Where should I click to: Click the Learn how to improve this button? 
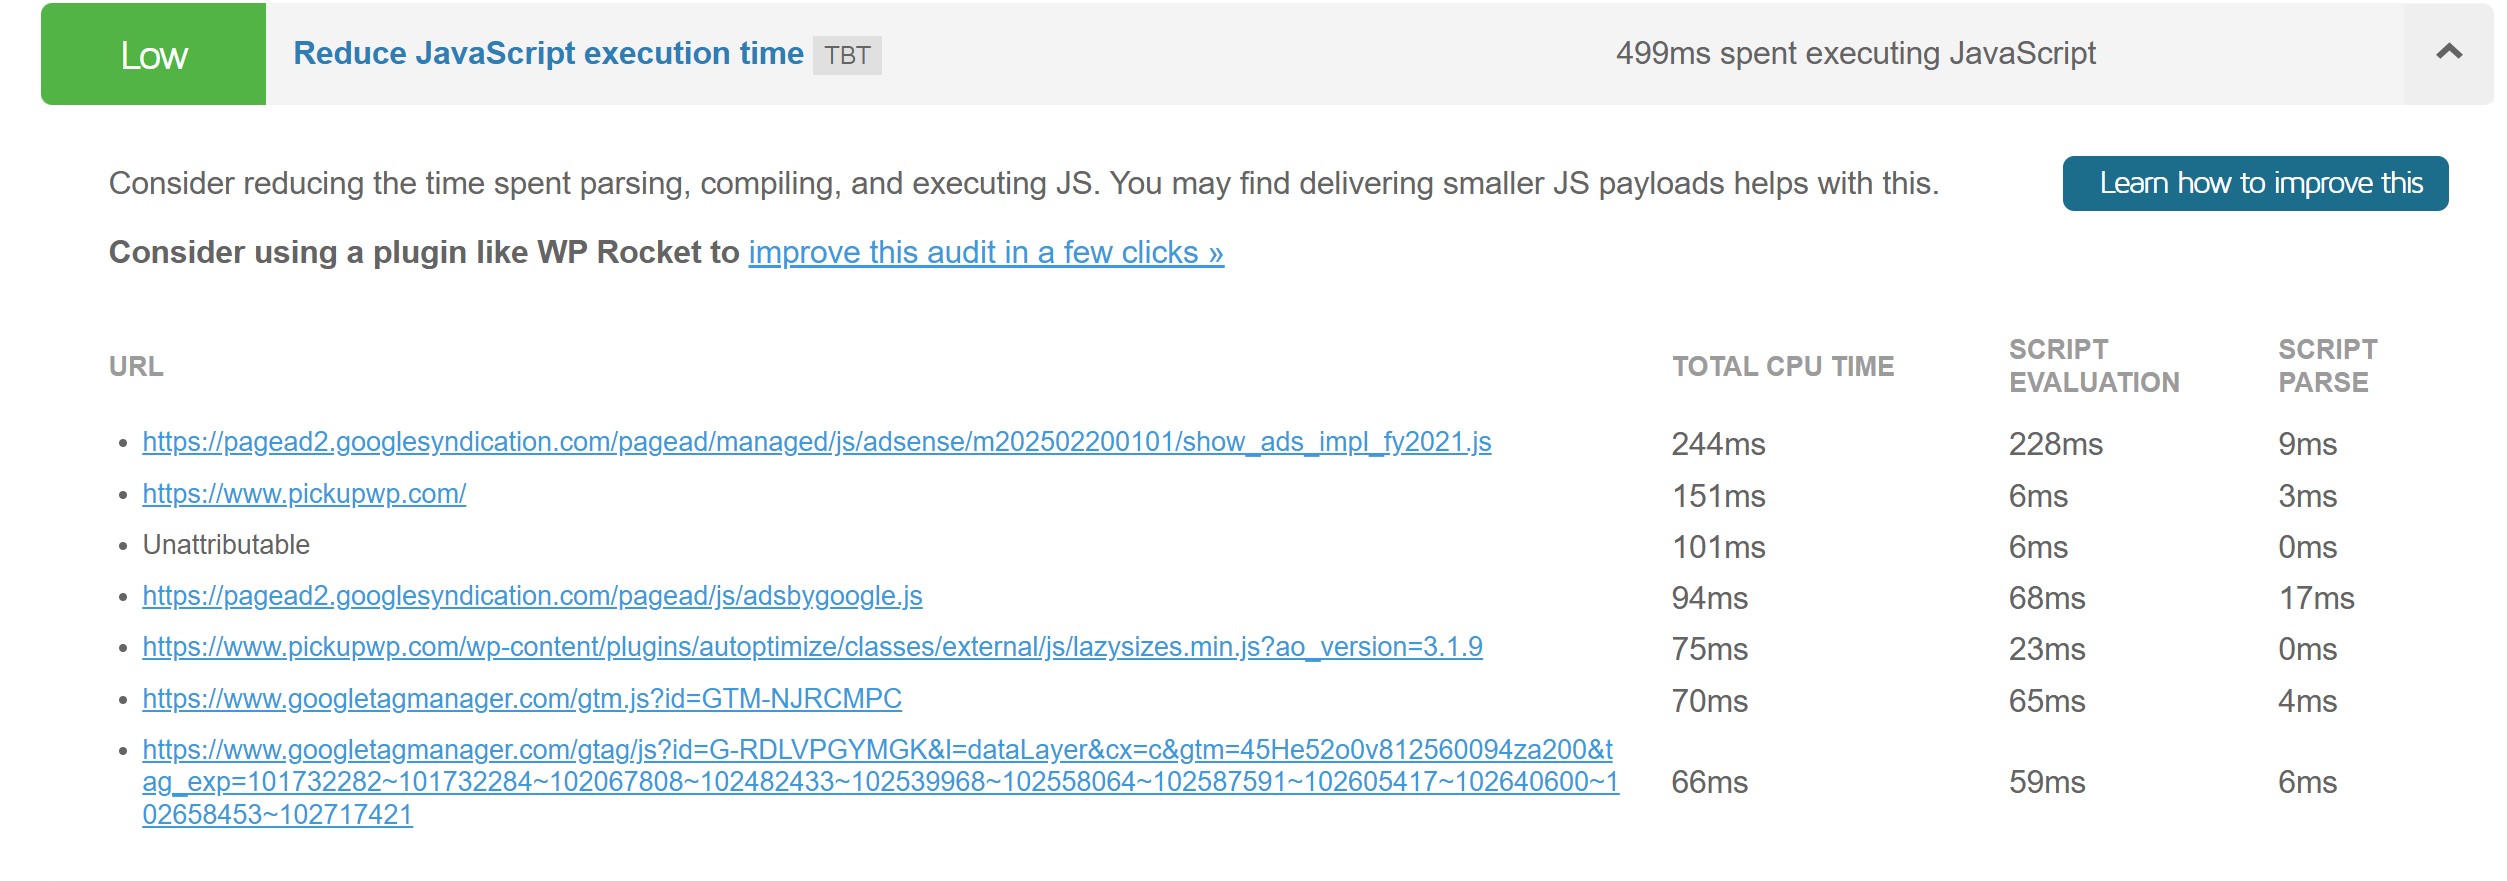click(x=2255, y=183)
